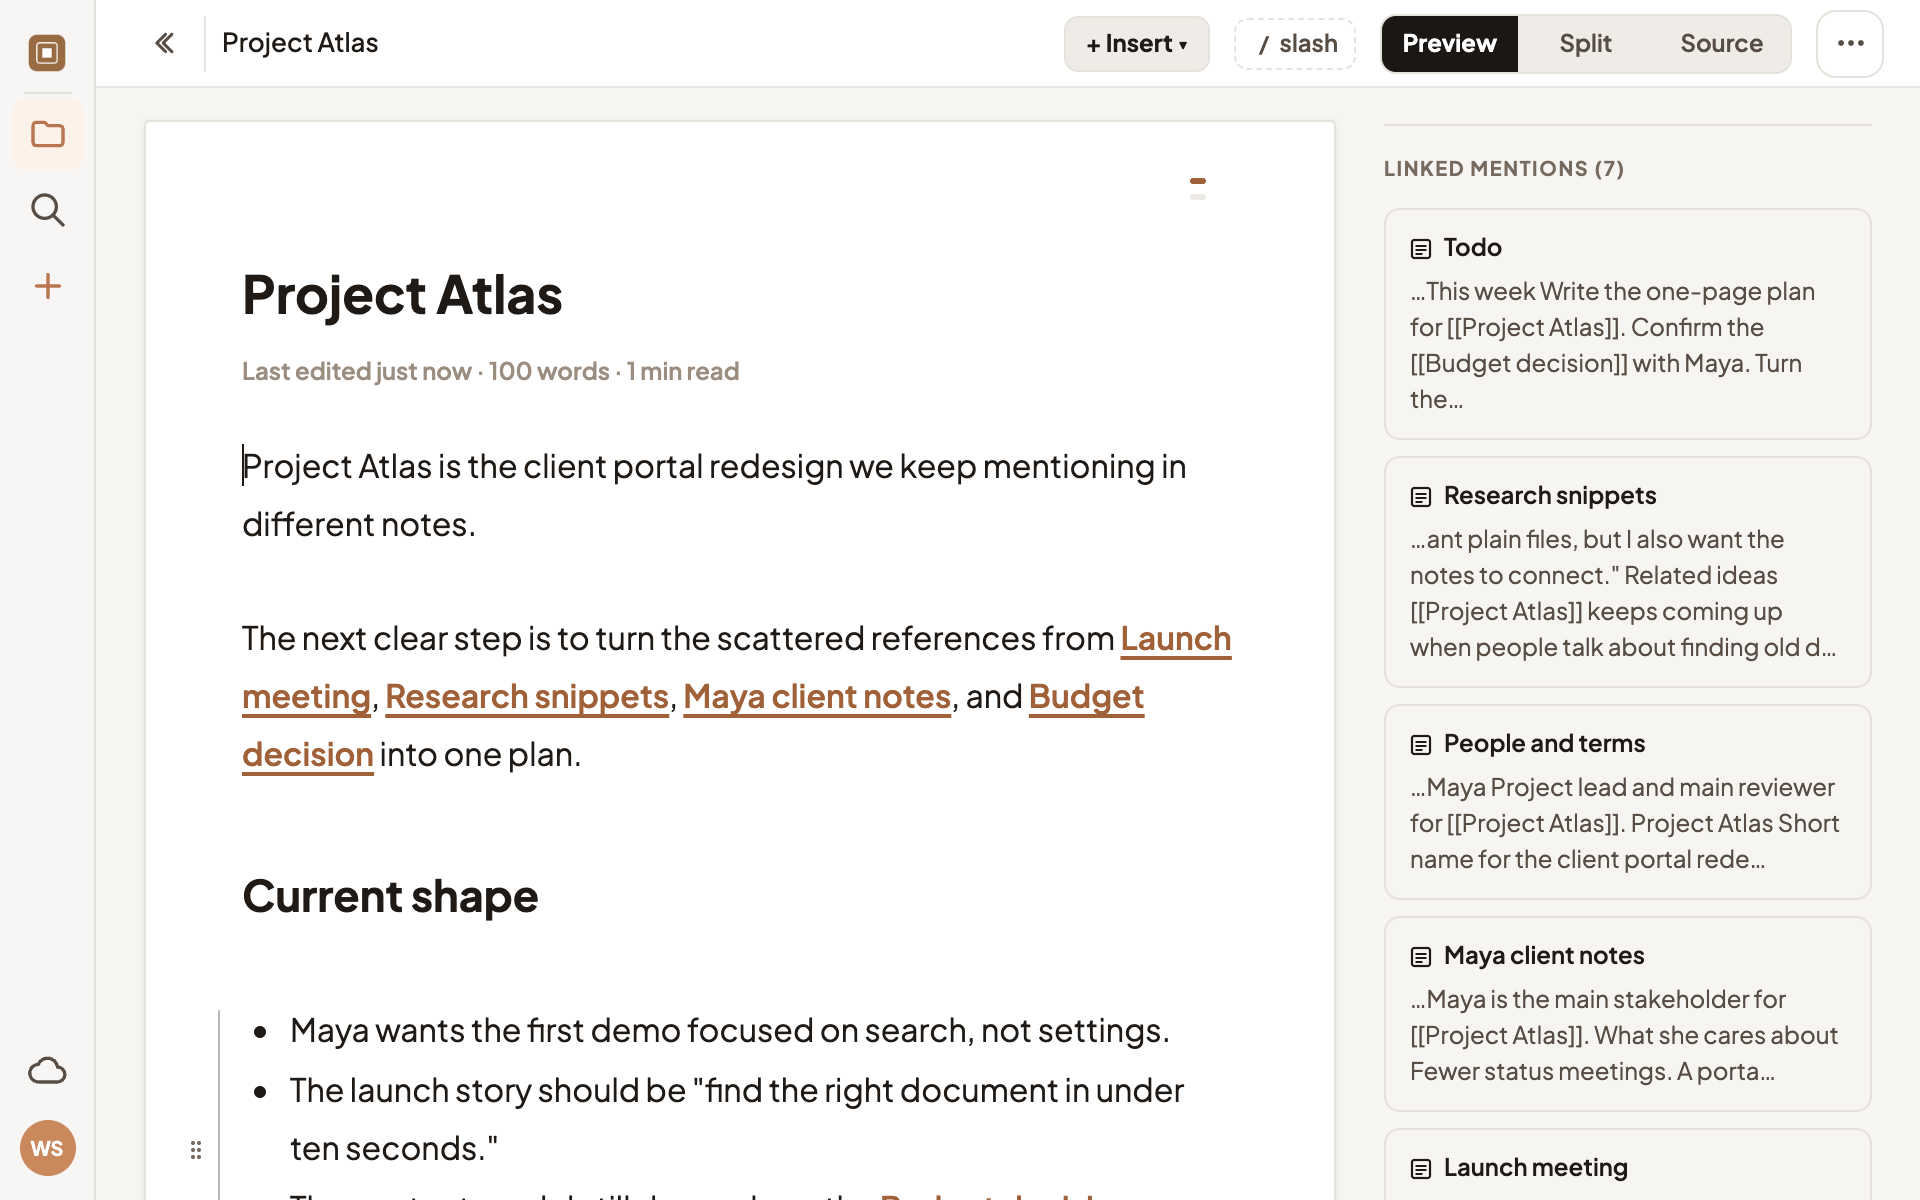
Task: Open the three-dot more options menu
Action: [1850, 44]
